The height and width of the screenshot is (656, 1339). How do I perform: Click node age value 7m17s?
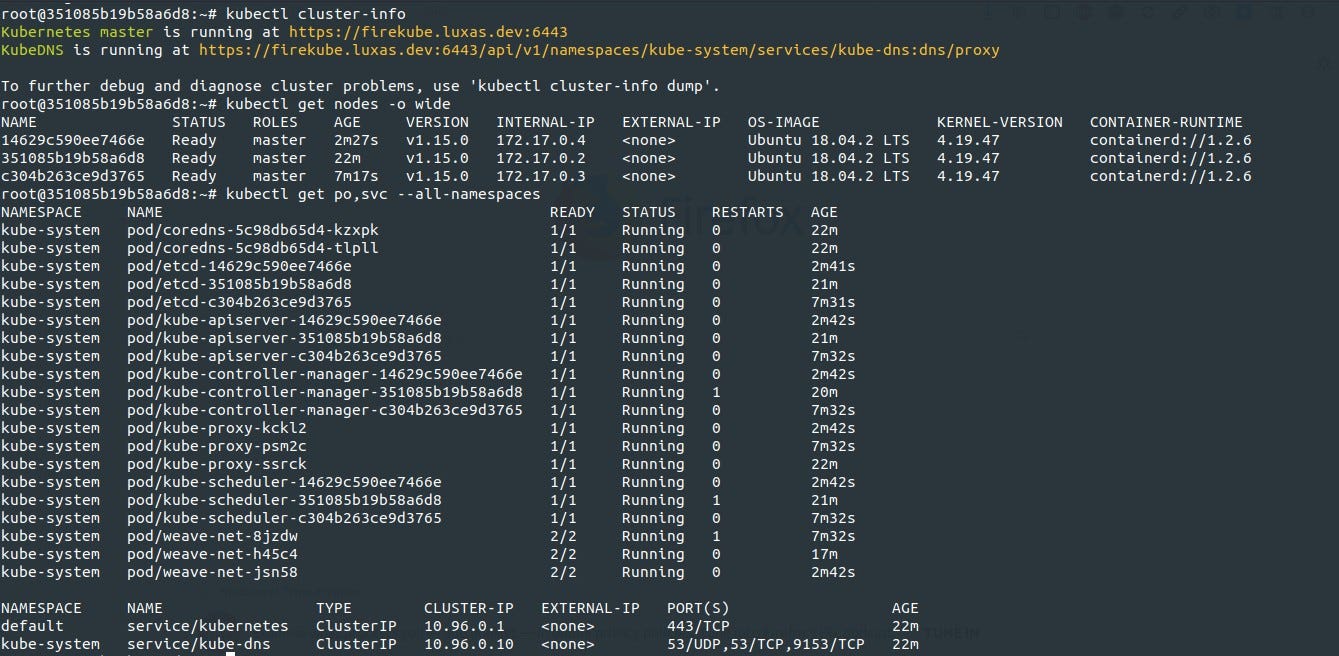tap(356, 176)
